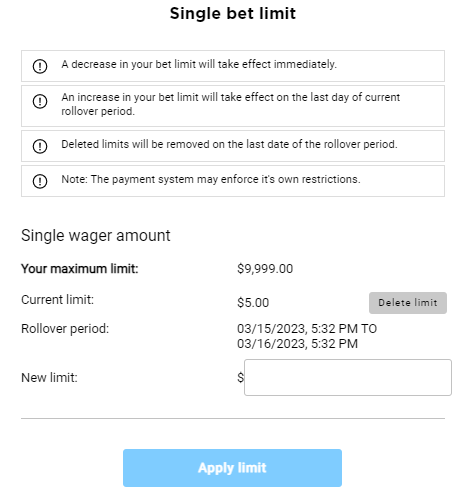Click the Current limit label
Screen dimensions: 469x496
click(57, 300)
